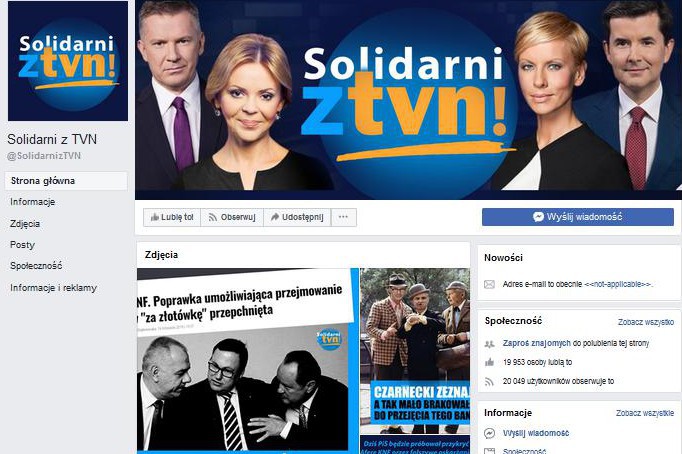Go to Informacje in the sidebar
This screenshot has width=682, height=454.
[33, 202]
